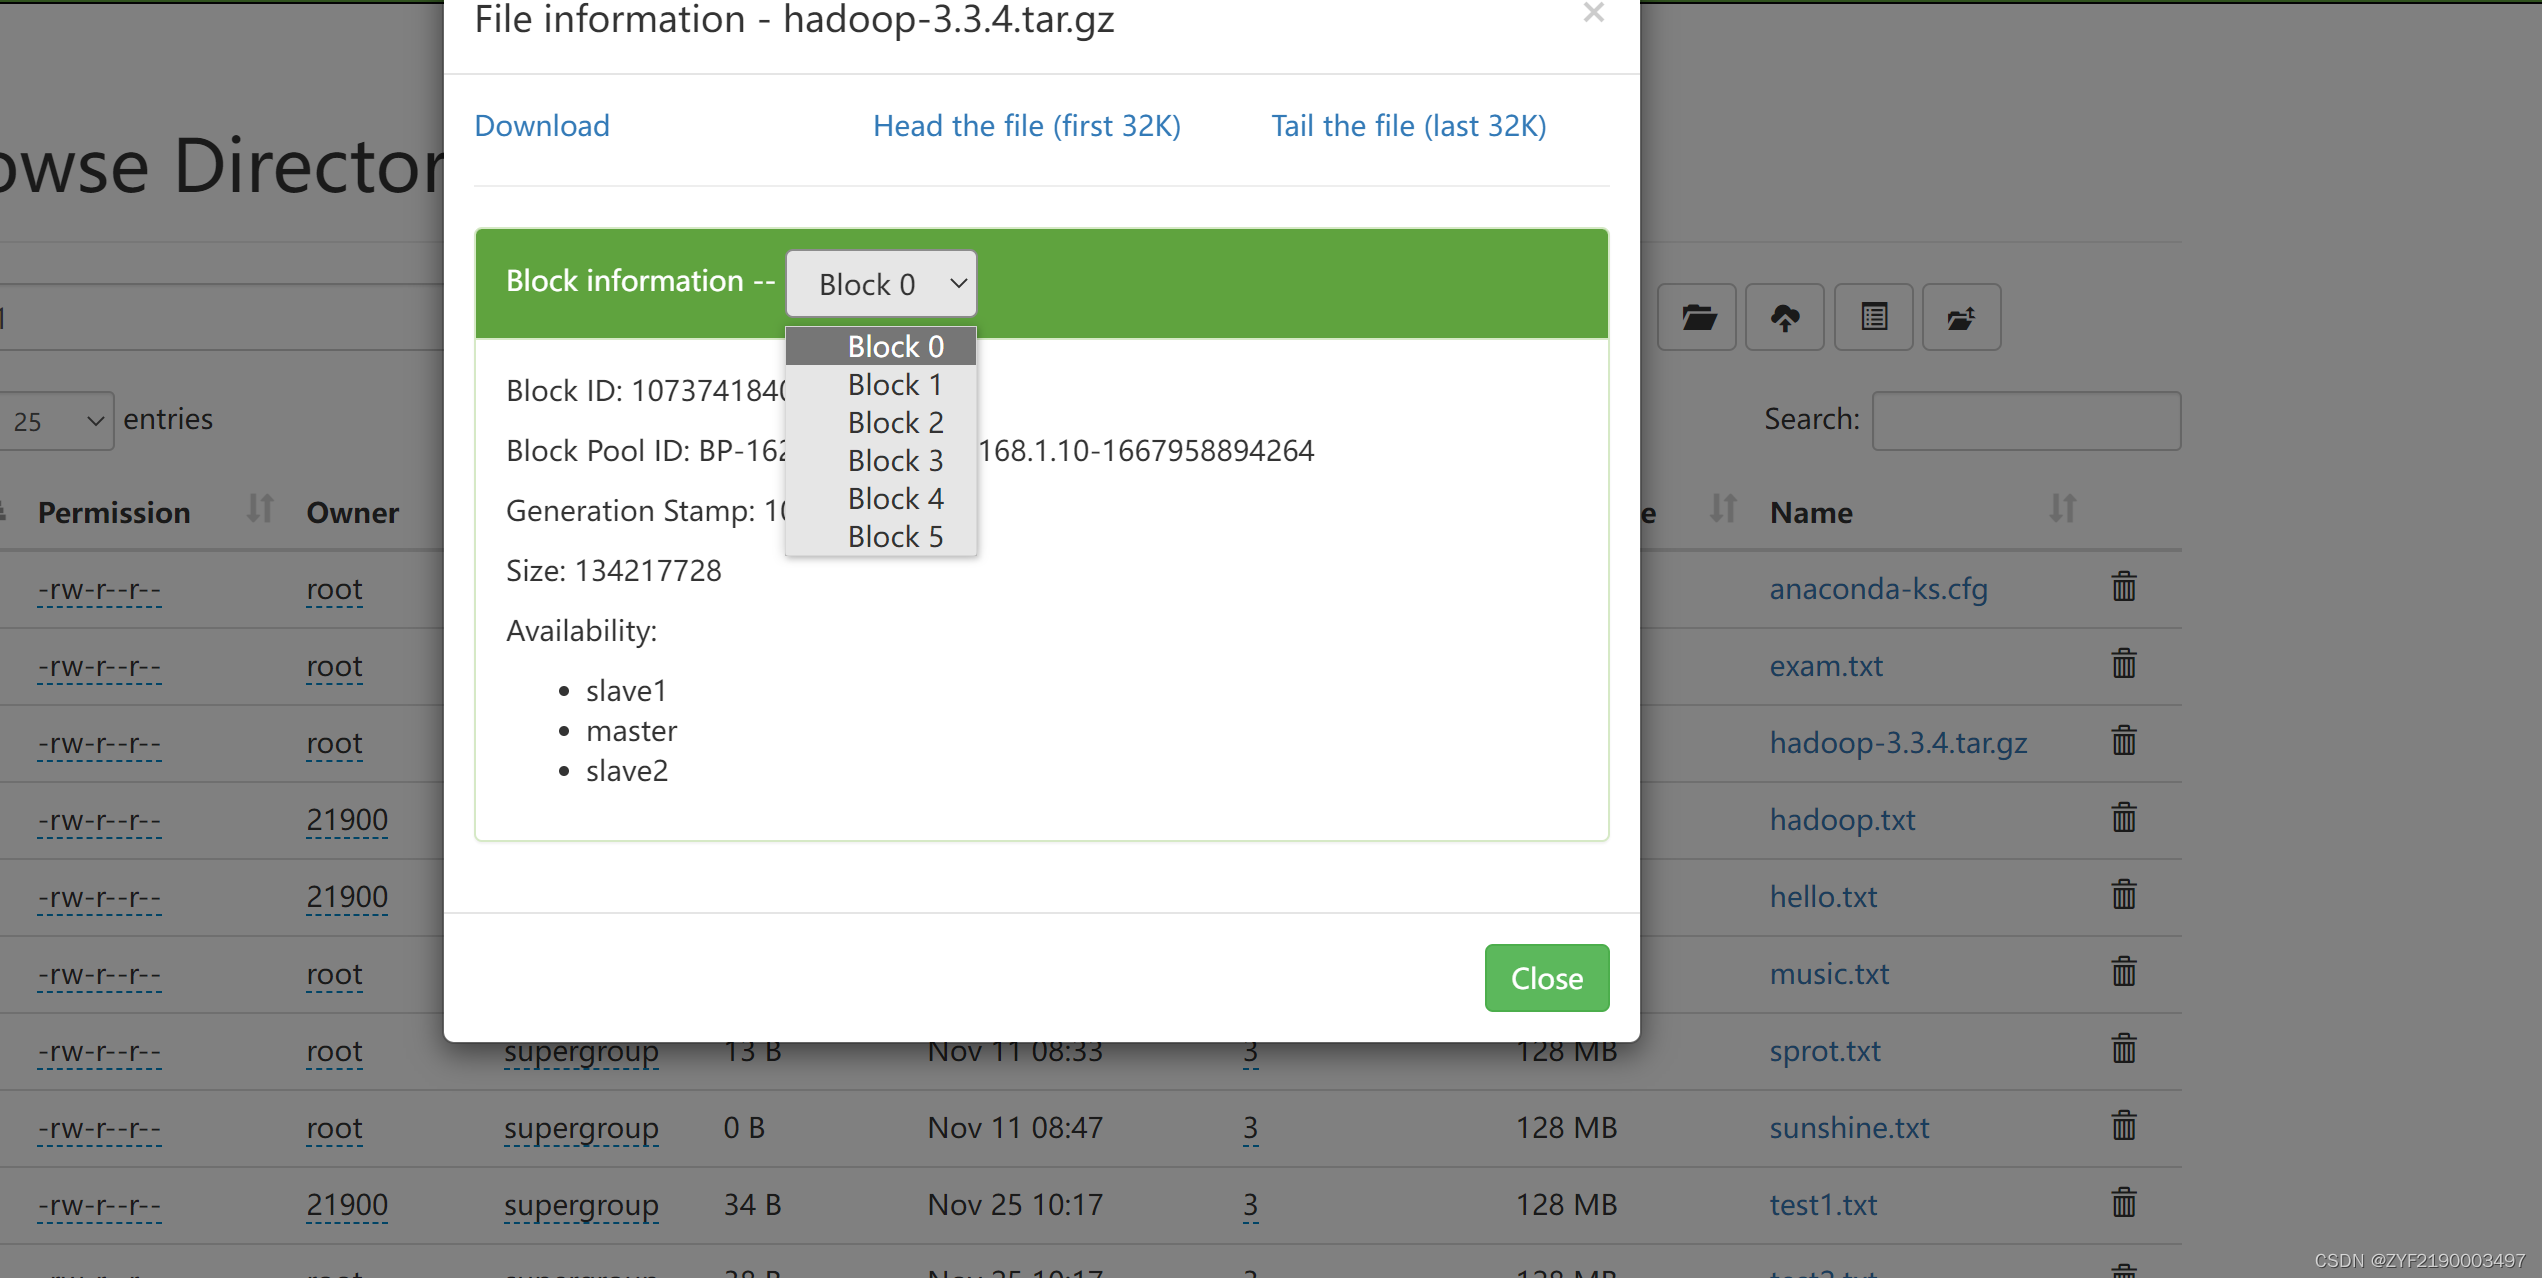This screenshot has height=1278, width=2542.
Task: Select Block 3 from the list
Action: [x=895, y=461]
